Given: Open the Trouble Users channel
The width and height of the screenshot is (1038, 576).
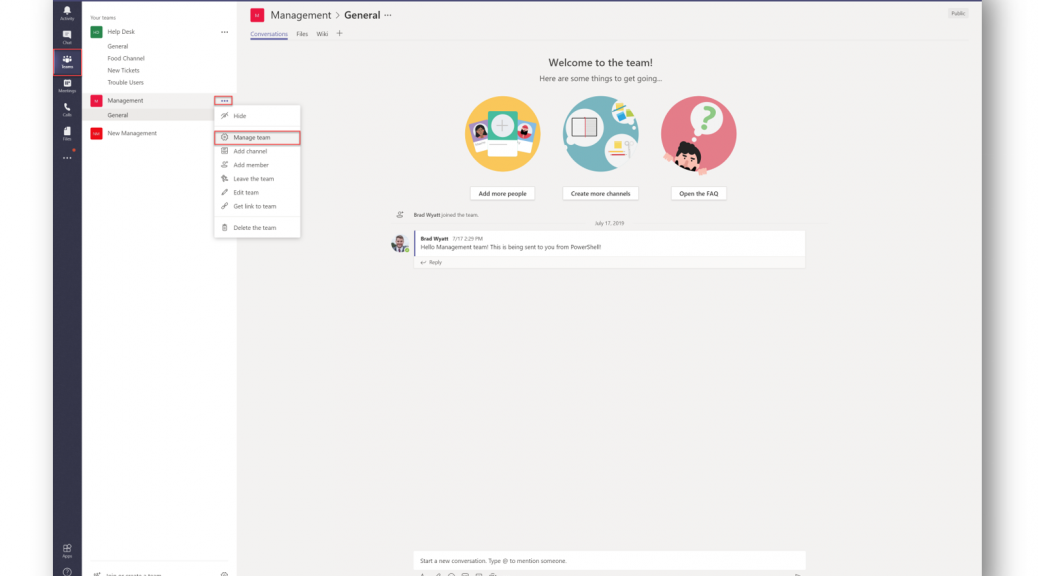Looking at the screenshot, I should [x=125, y=83].
